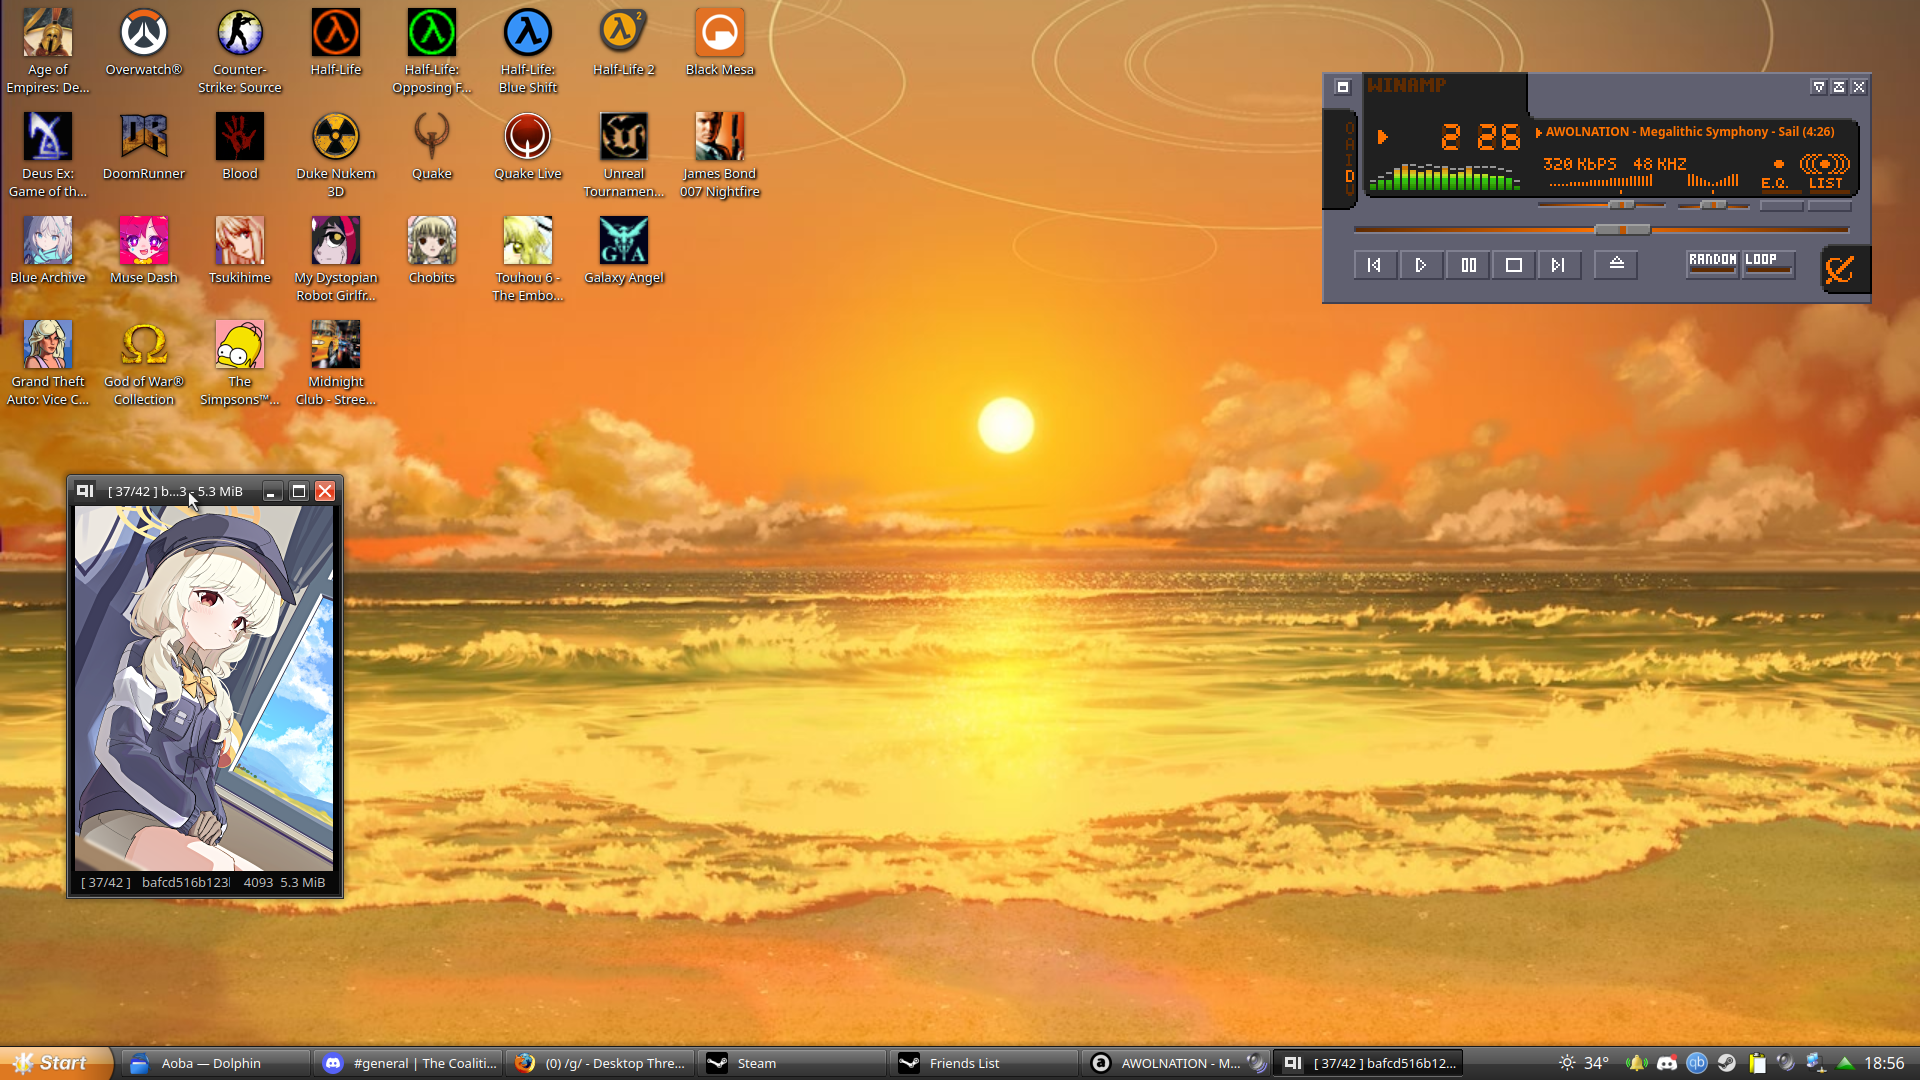Select the Midnight Club desktop icon

[x=336, y=363]
